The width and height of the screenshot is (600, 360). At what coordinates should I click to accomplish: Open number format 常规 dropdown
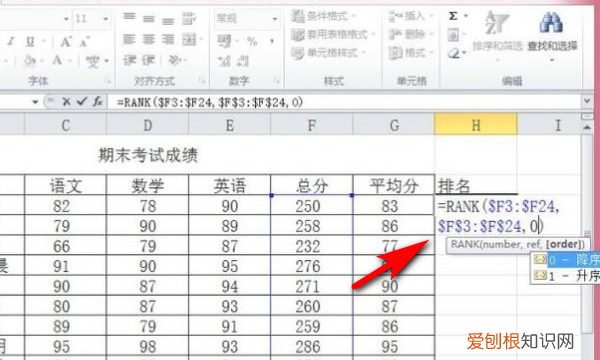click(275, 19)
